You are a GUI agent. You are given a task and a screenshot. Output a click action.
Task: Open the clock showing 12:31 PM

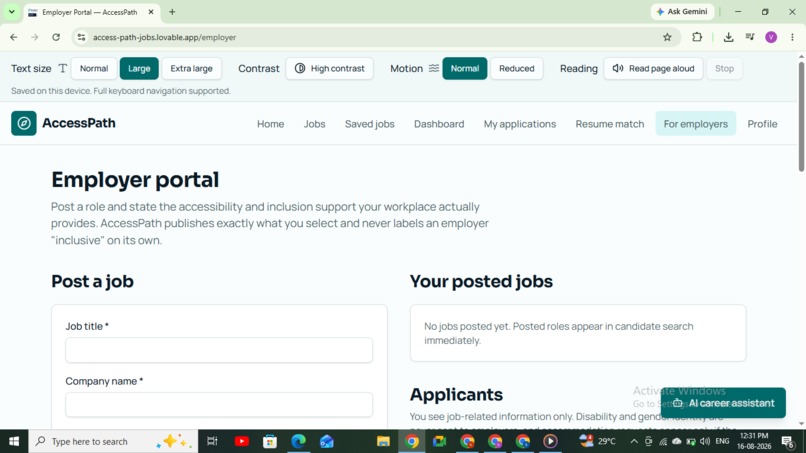(x=754, y=441)
